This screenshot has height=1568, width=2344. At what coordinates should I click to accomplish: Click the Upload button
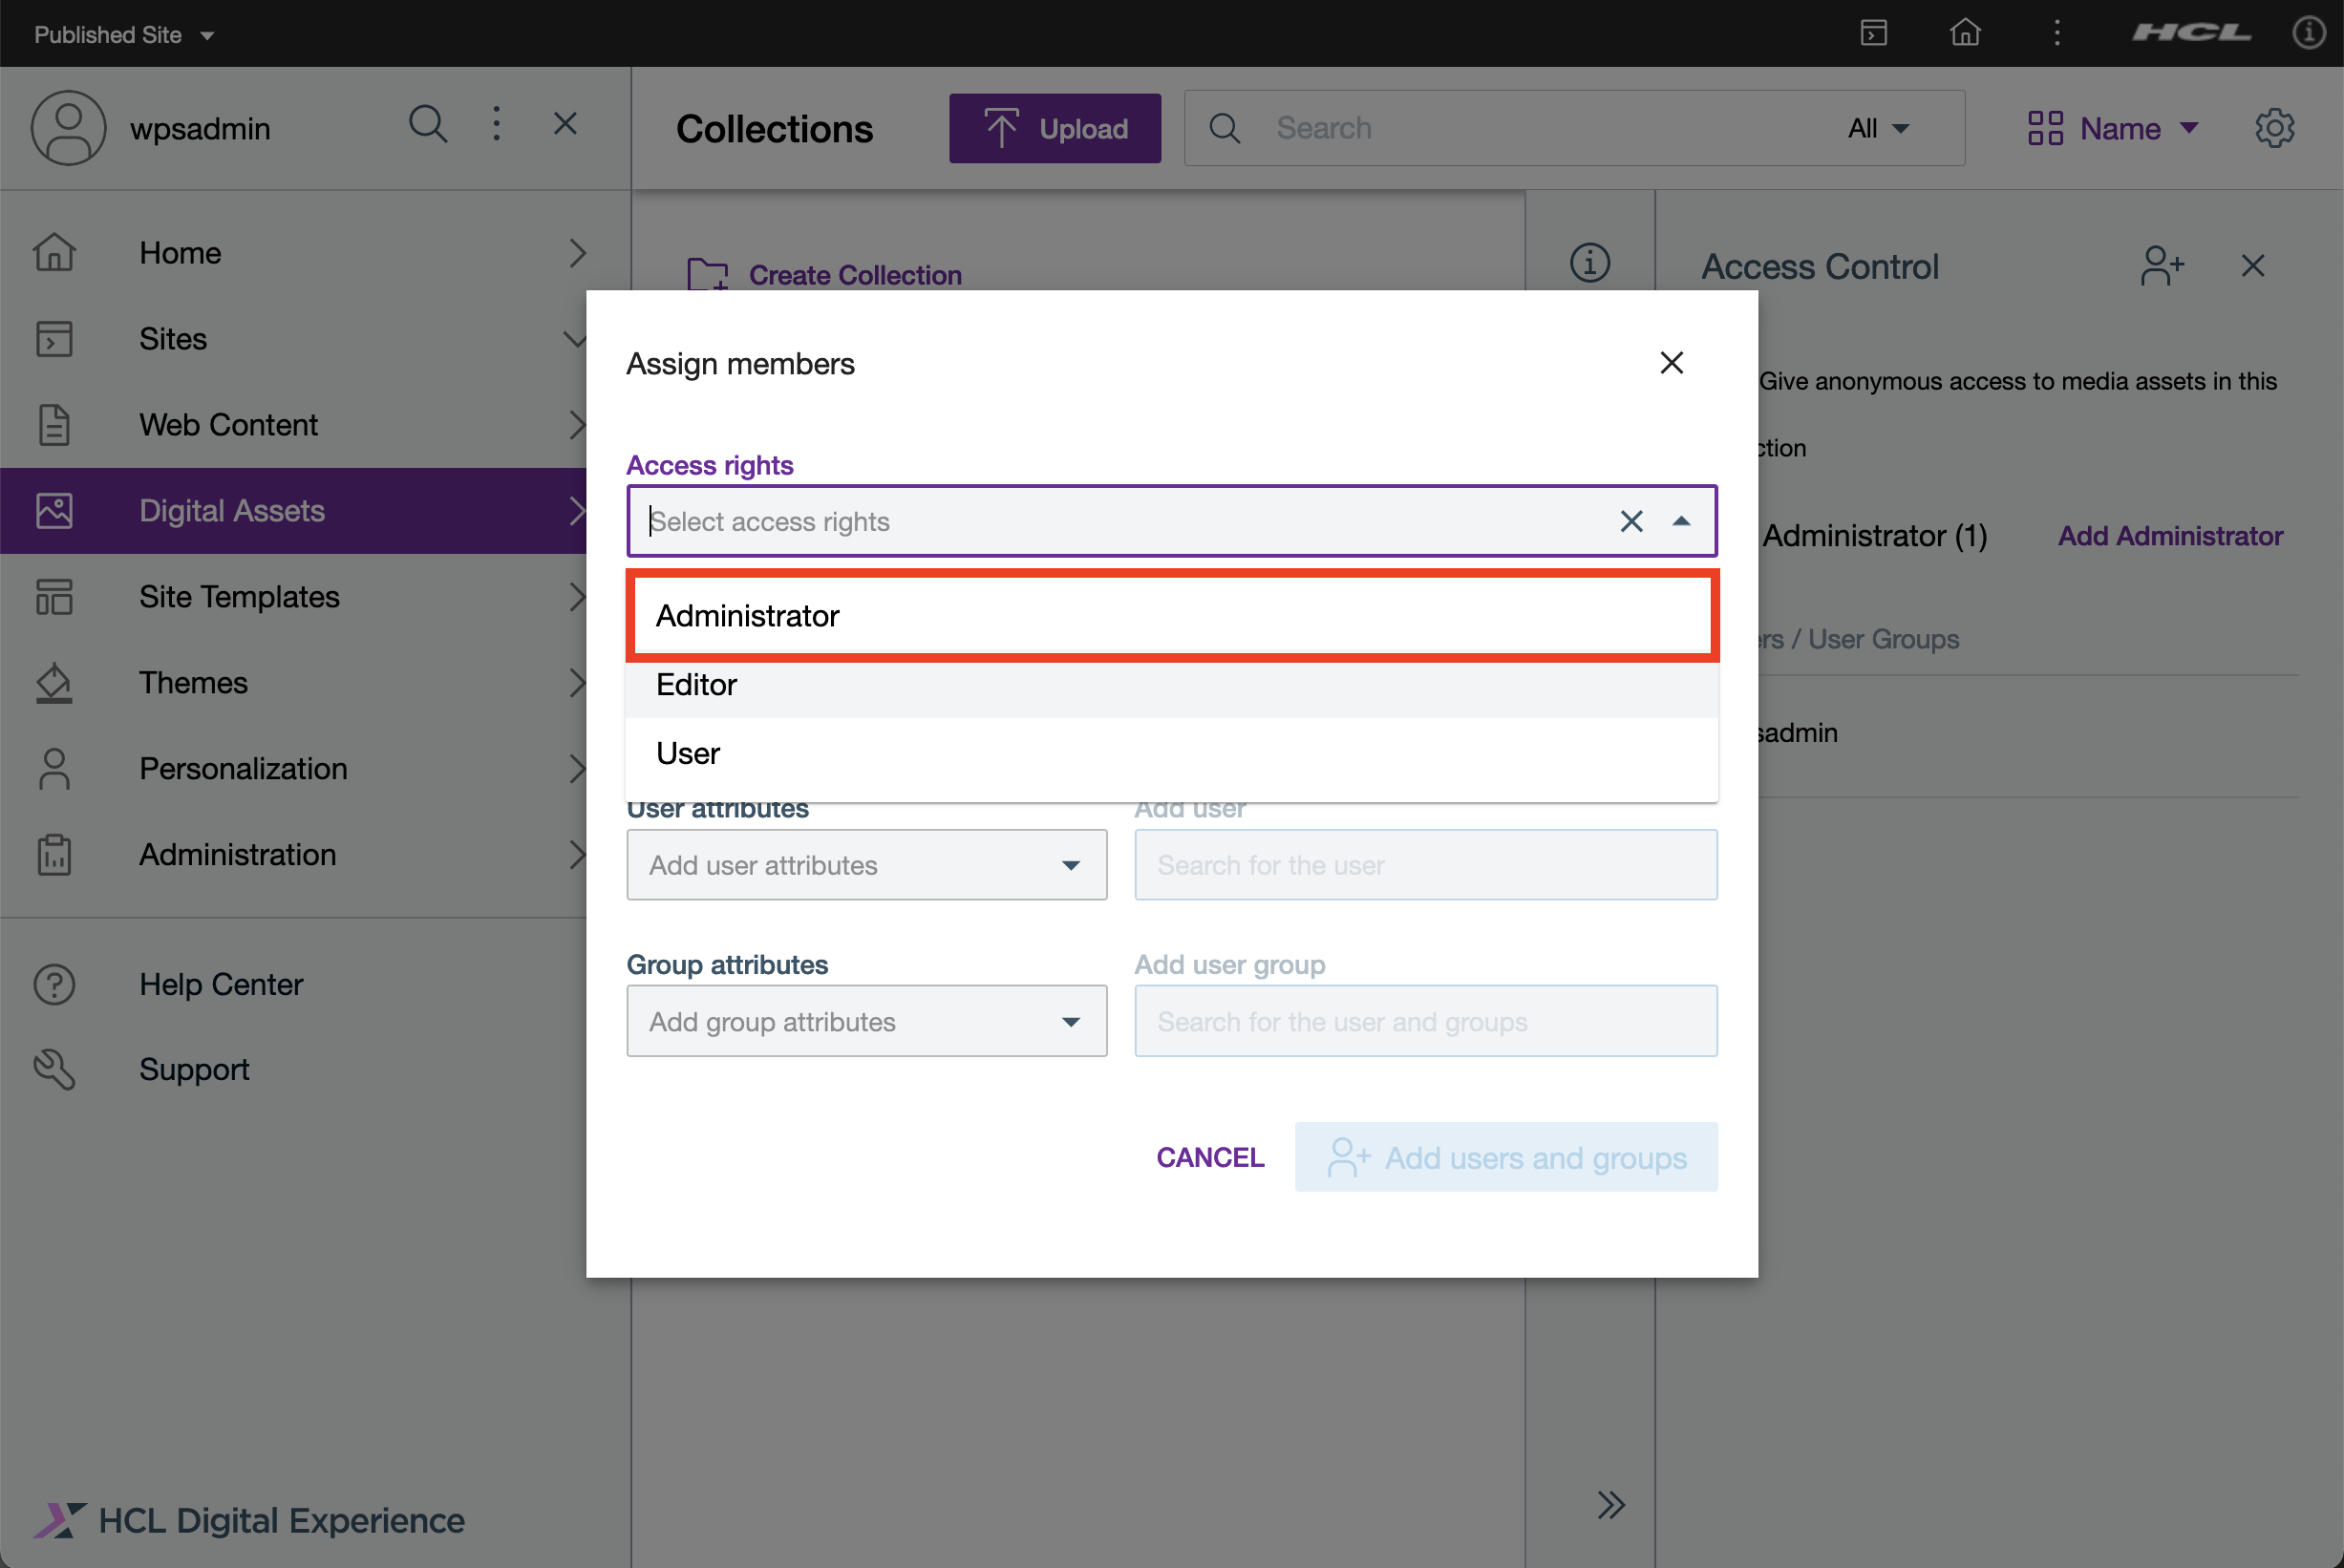point(1054,128)
